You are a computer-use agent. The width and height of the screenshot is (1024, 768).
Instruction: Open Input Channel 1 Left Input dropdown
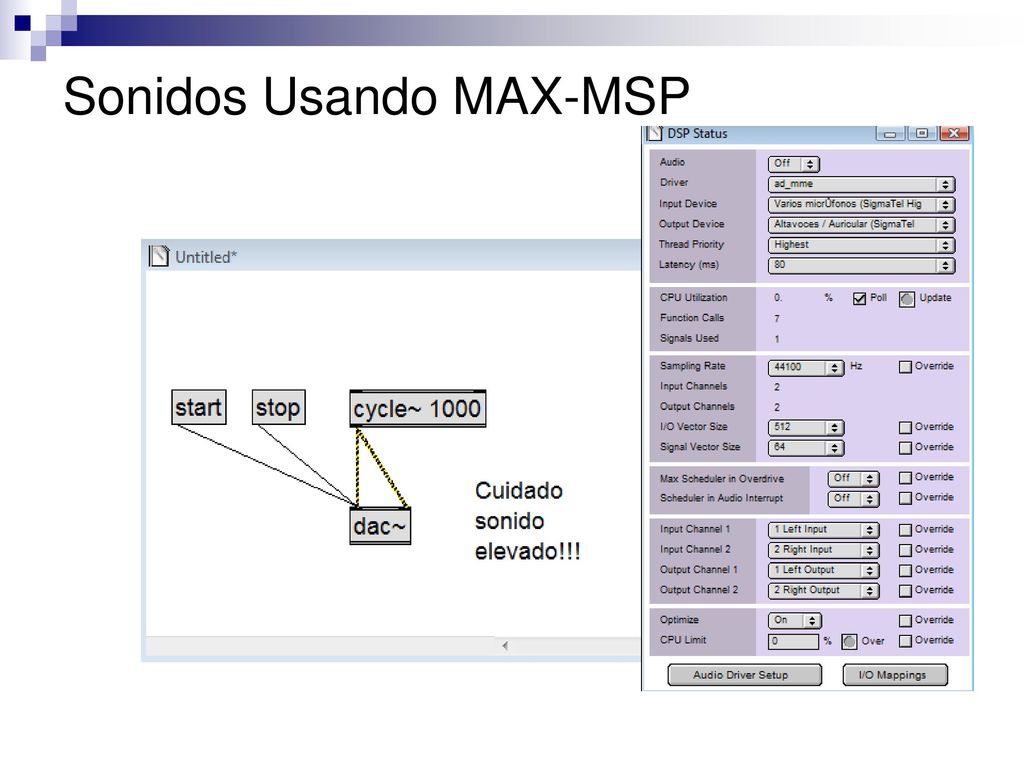click(824, 530)
